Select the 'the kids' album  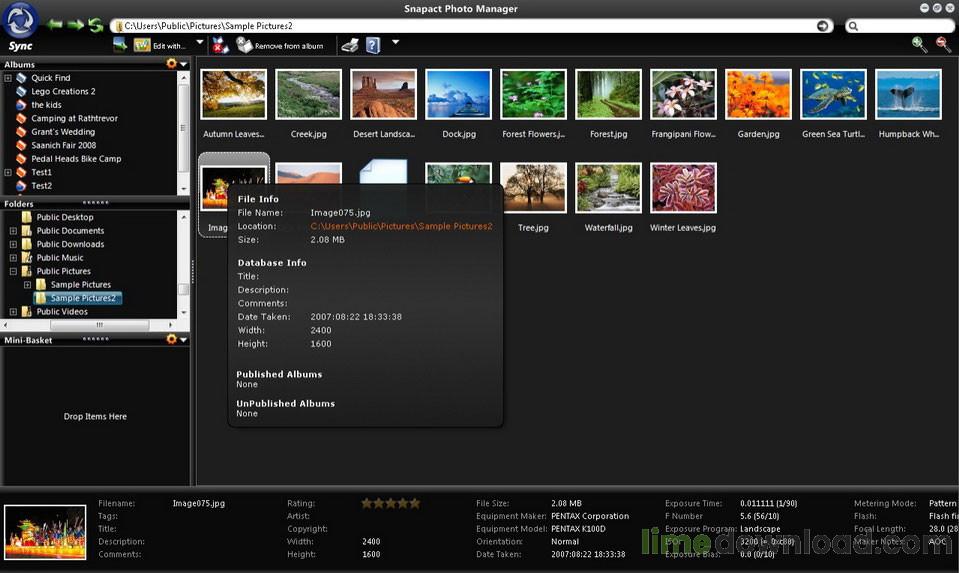(x=46, y=105)
